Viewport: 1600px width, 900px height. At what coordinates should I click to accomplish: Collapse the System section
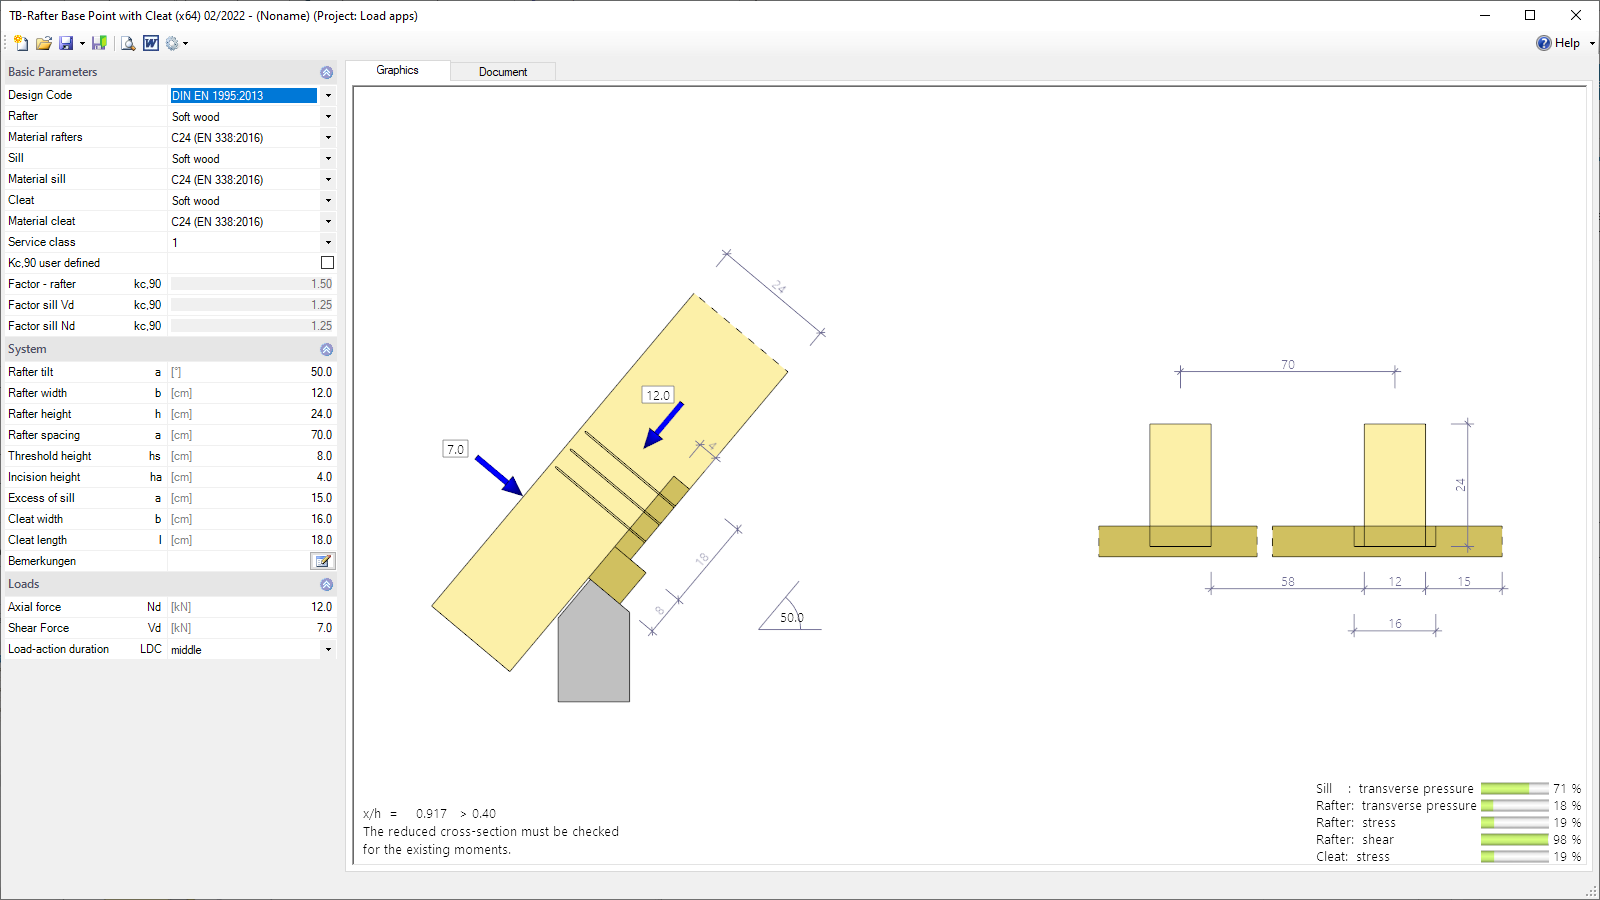326,349
